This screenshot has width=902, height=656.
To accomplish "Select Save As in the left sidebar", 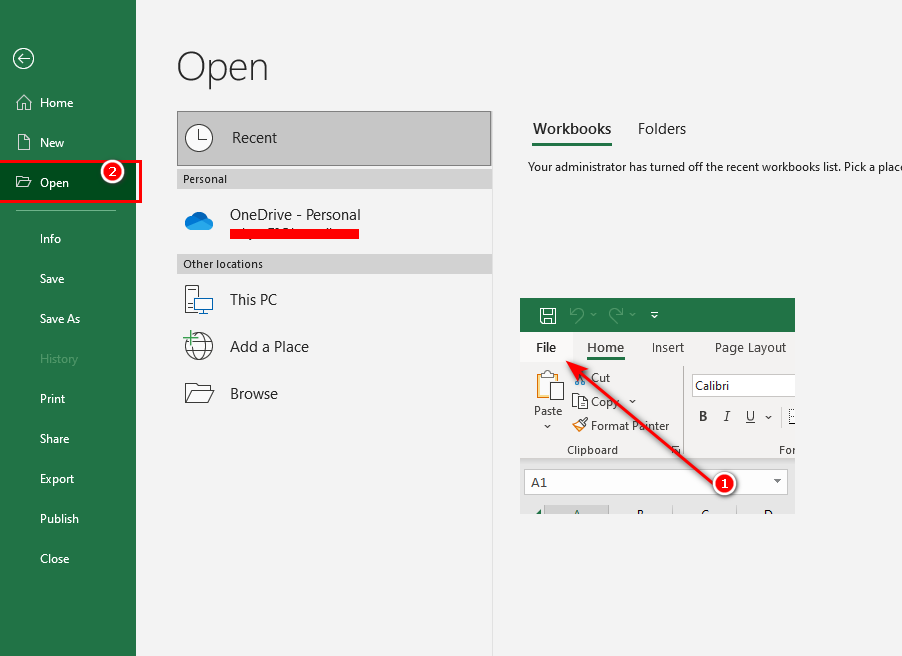I will click(60, 319).
